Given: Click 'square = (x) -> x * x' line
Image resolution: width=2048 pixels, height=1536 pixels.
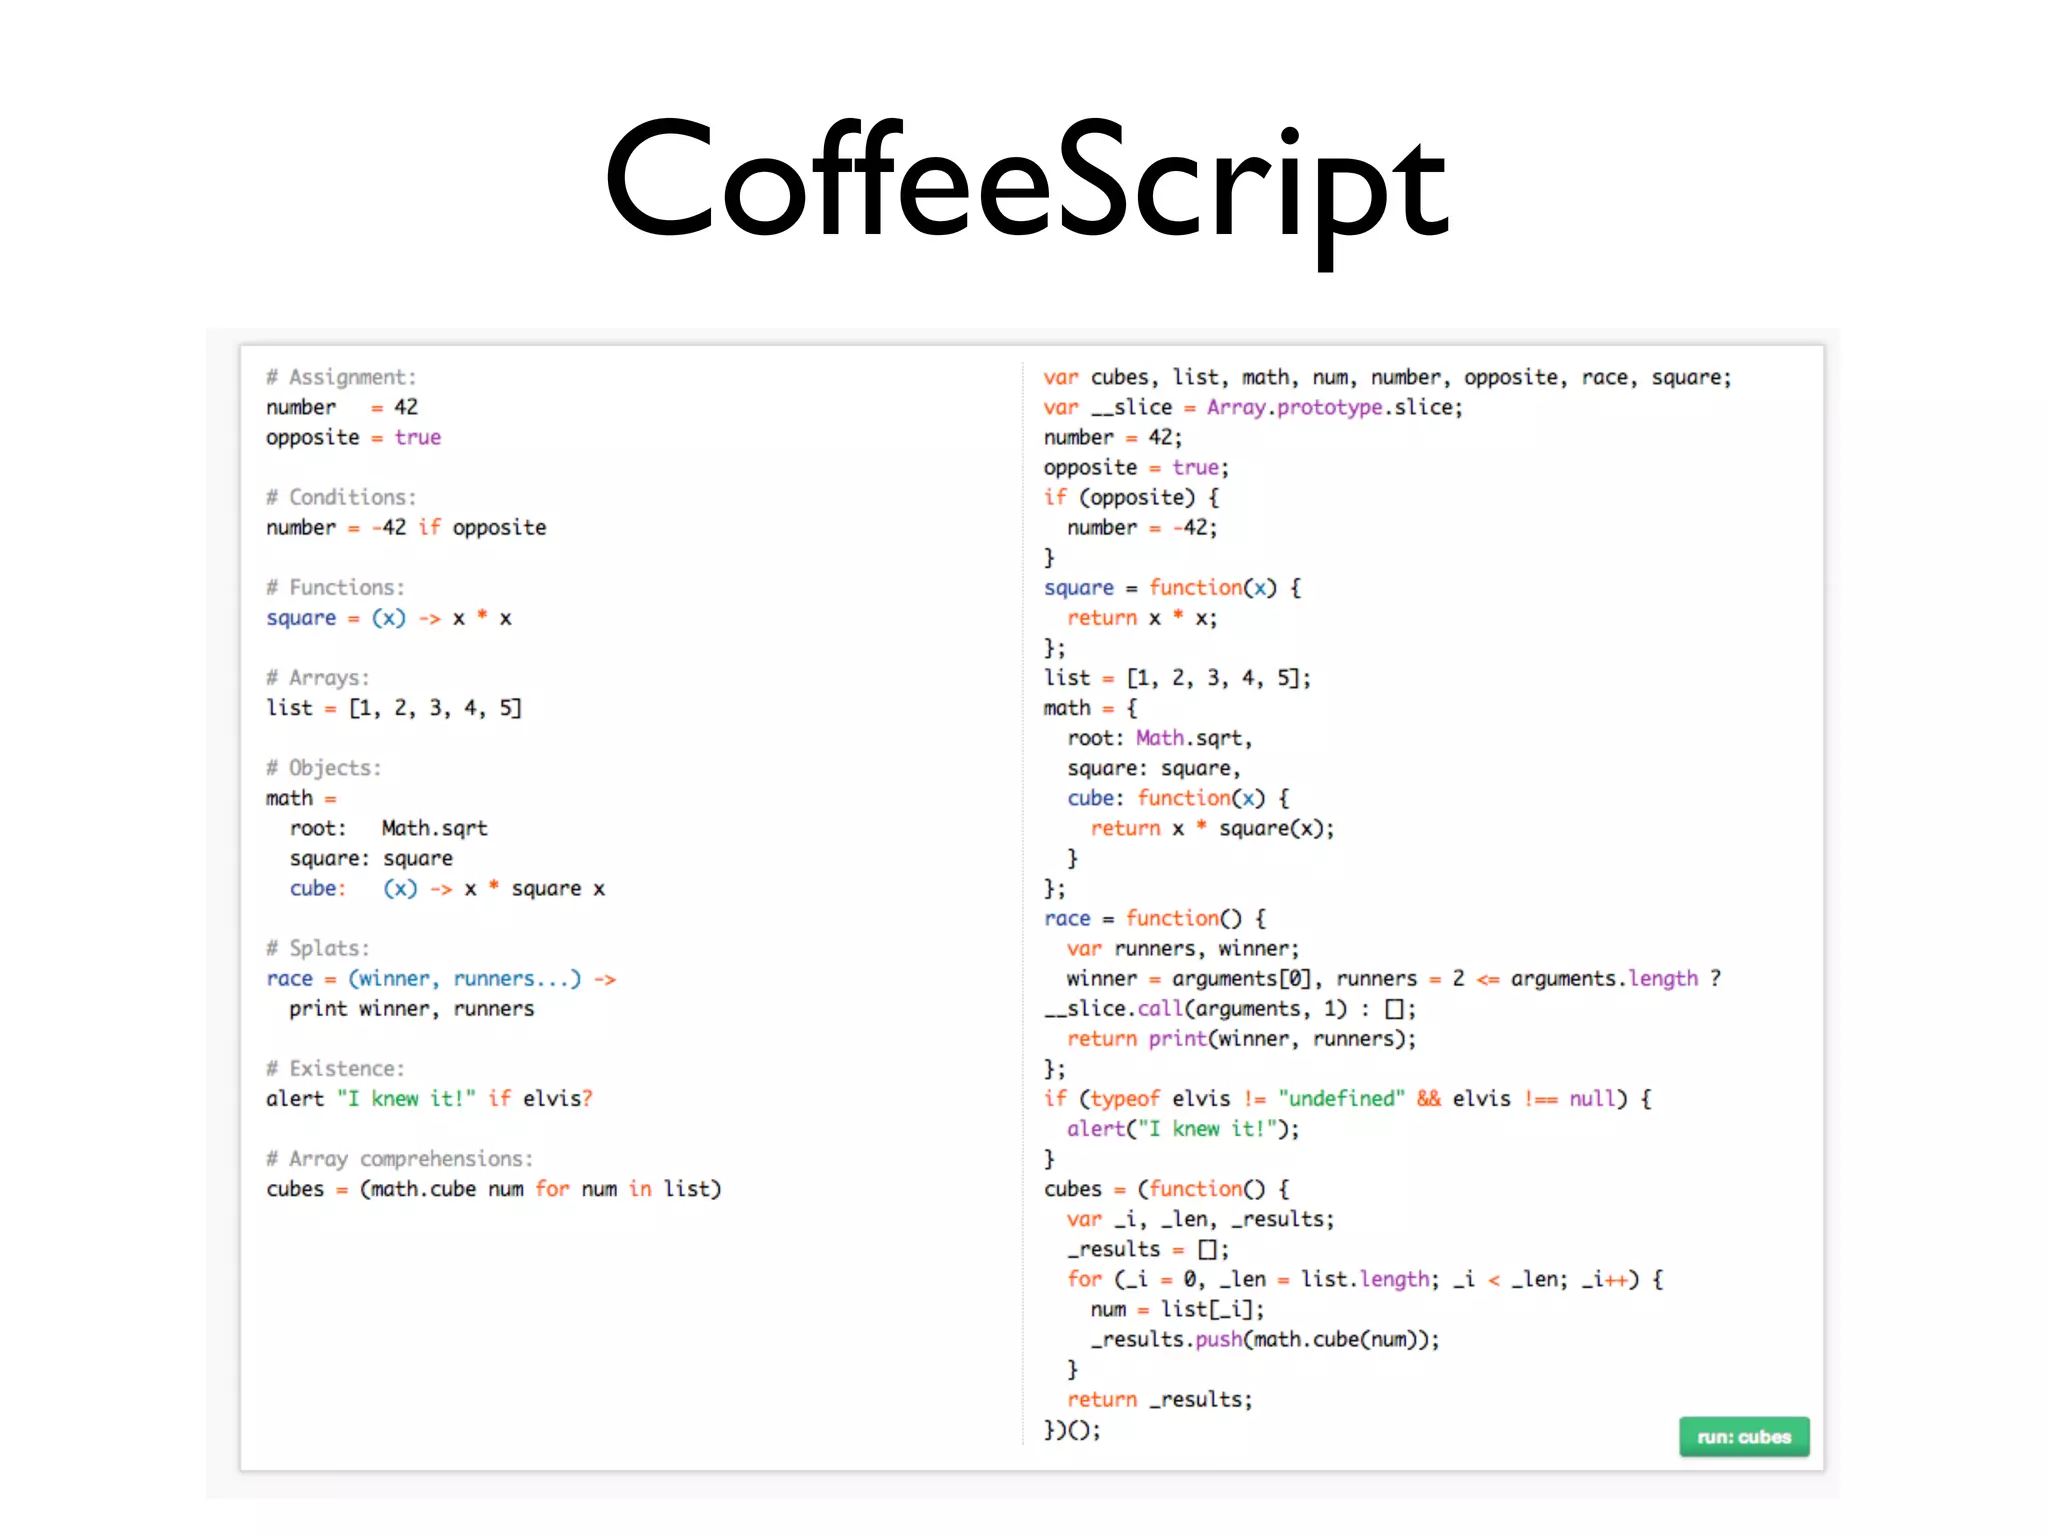Looking at the screenshot, I should coord(389,618).
